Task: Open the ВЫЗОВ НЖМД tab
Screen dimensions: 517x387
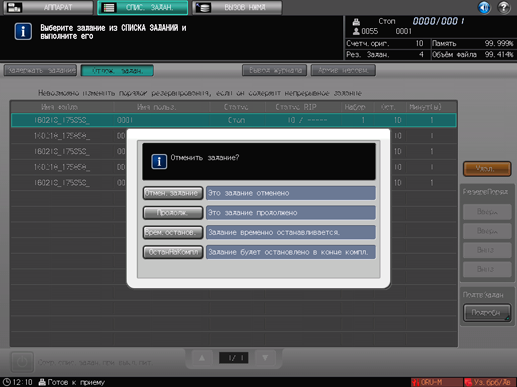Action: (x=237, y=7)
